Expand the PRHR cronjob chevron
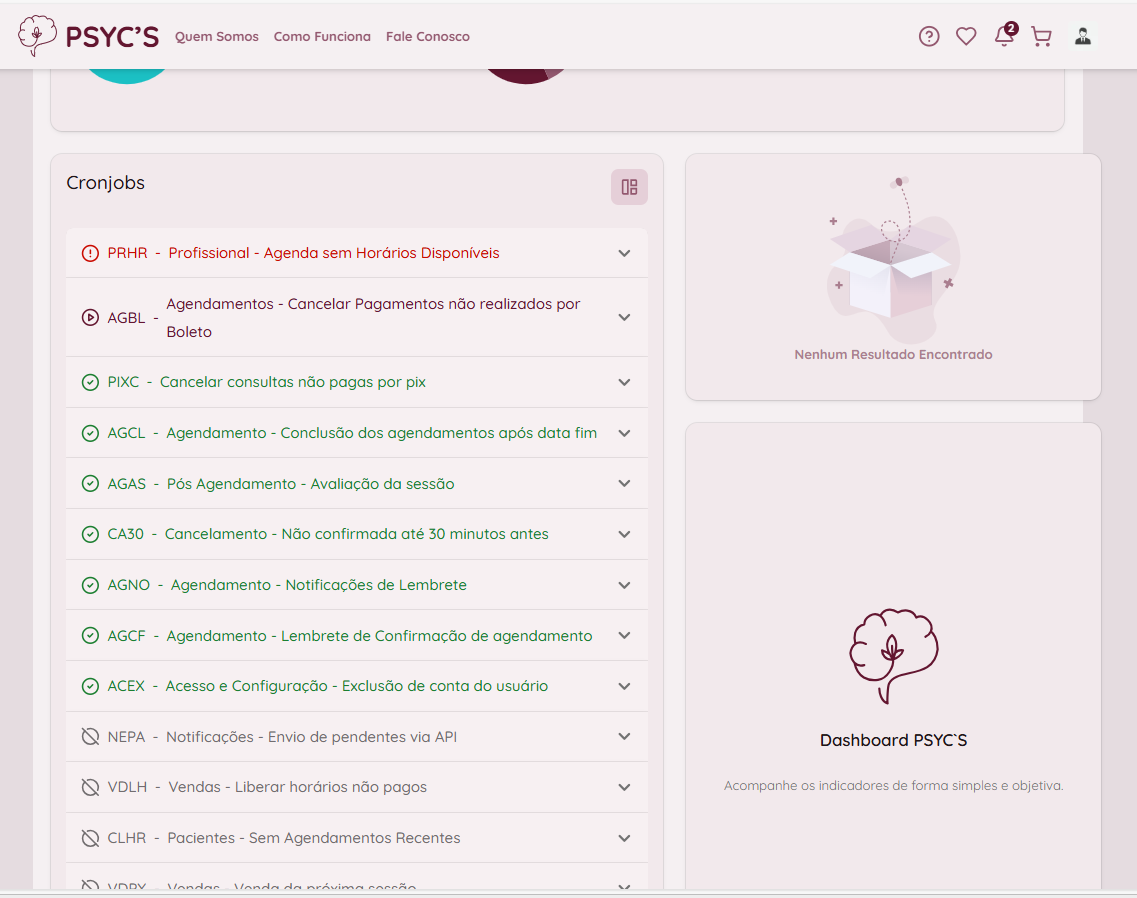Screen dimensions: 1137x898 pyautogui.click(x=624, y=253)
